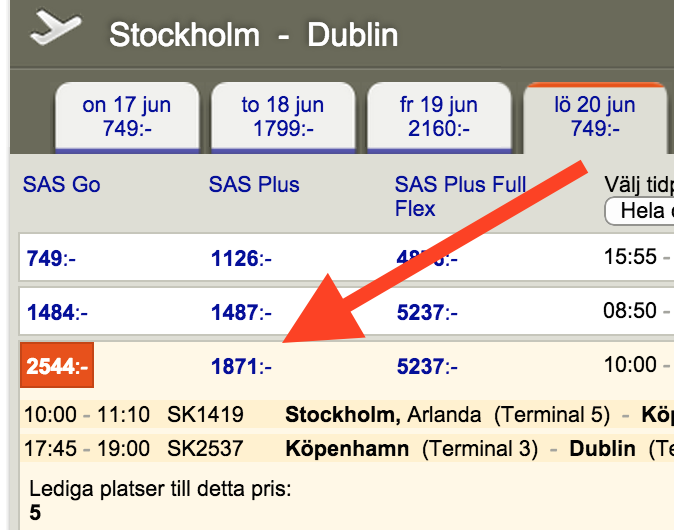Open the Hela time filter dropdown

(x=640, y=211)
